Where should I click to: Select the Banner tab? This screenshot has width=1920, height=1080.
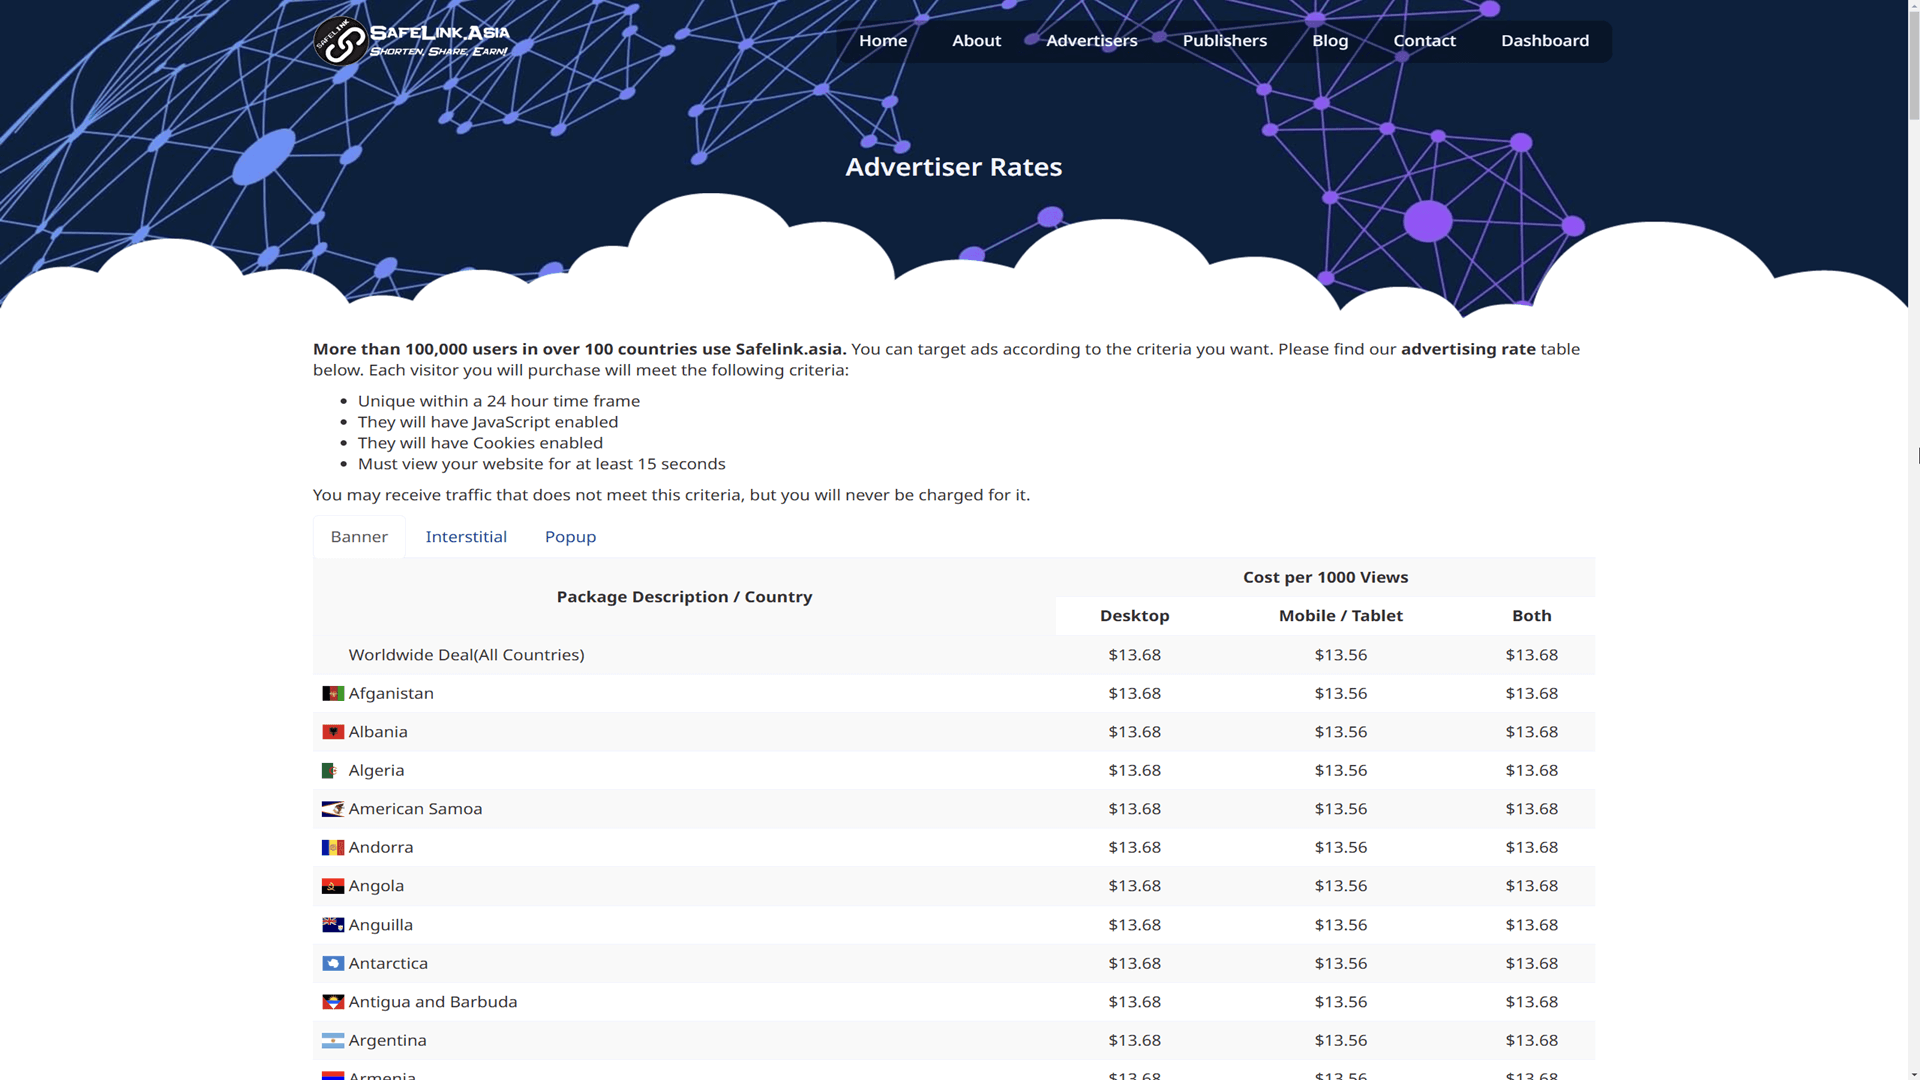[358, 536]
